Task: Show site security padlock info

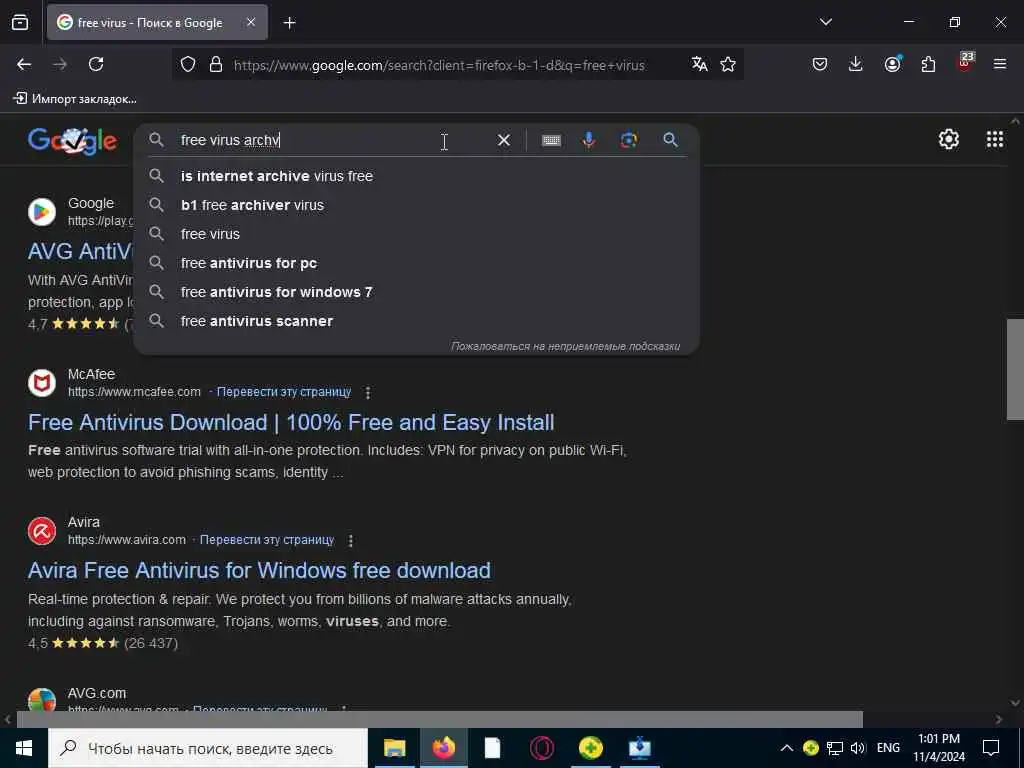Action: pos(216,64)
